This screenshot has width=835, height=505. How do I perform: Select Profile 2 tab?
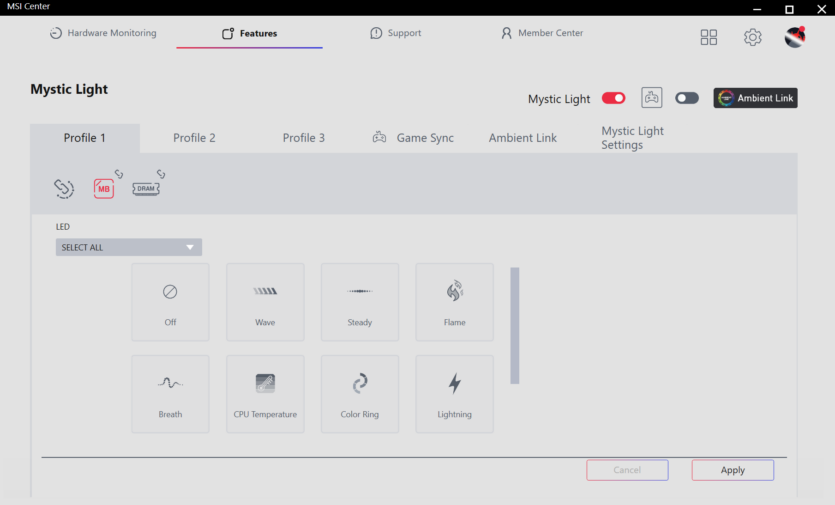click(194, 138)
